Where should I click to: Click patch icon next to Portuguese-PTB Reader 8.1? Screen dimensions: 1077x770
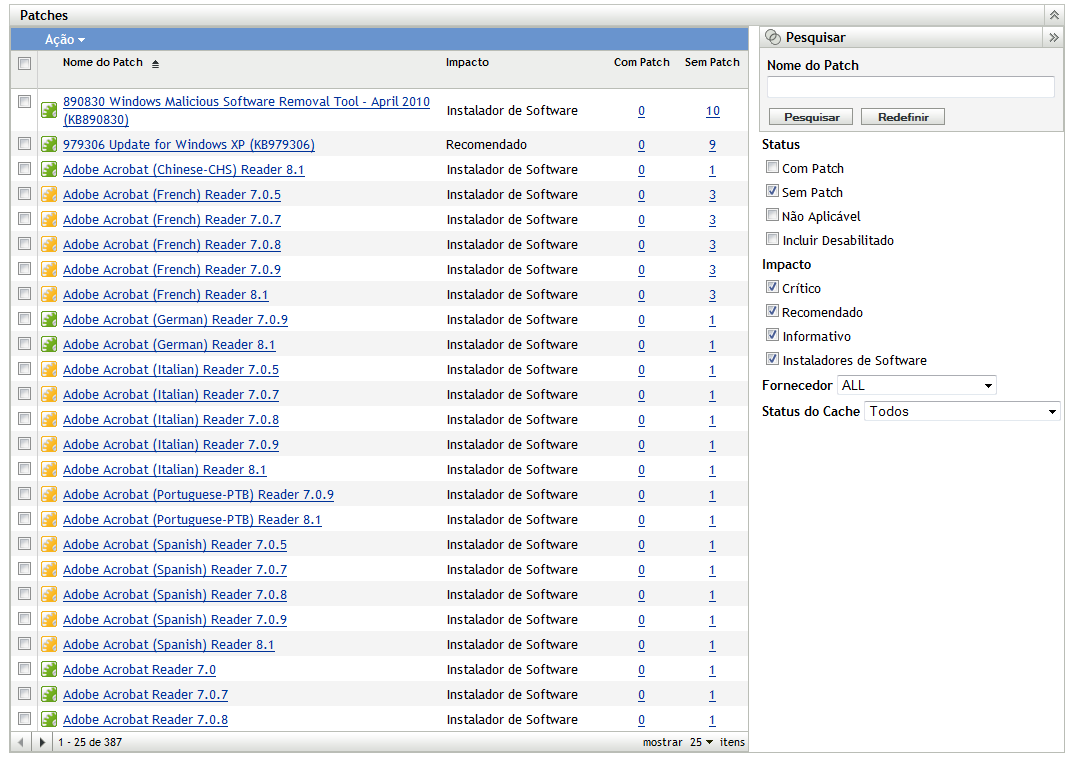click(49, 519)
